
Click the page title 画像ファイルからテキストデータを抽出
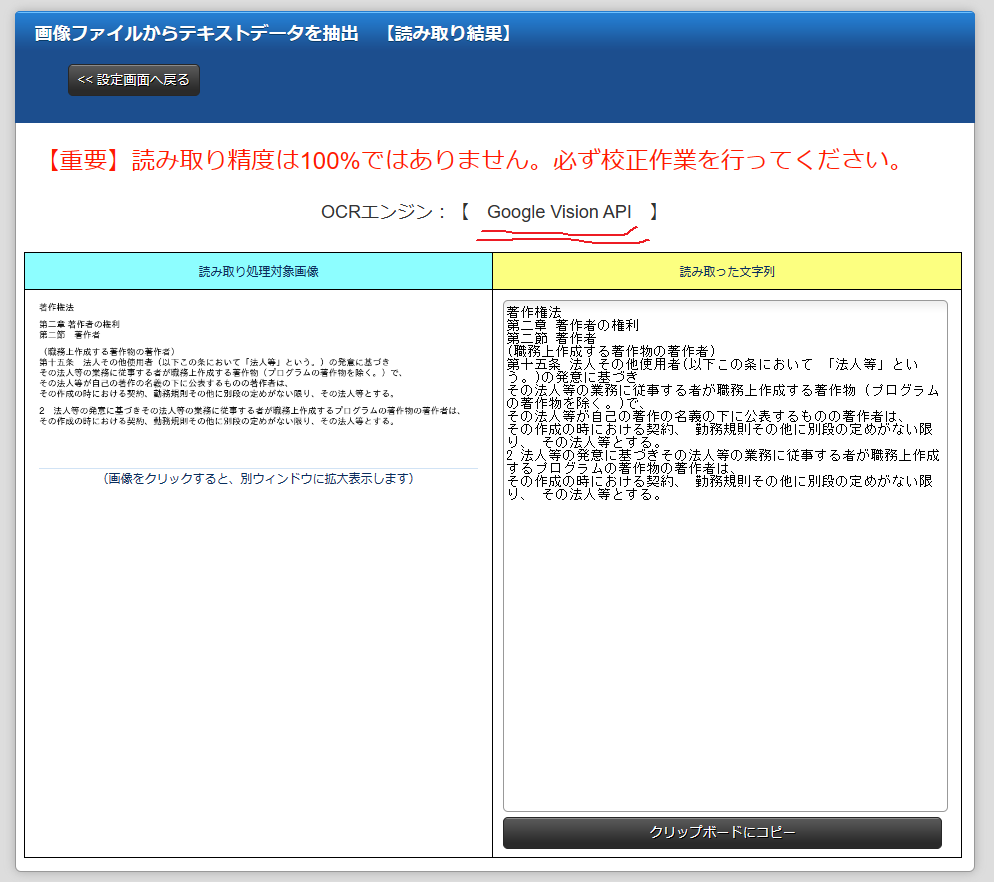click(x=196, y=33)
